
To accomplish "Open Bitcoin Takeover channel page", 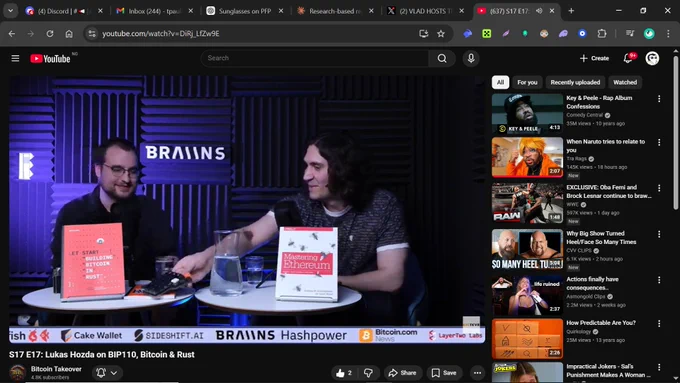I will pos(56,369).
